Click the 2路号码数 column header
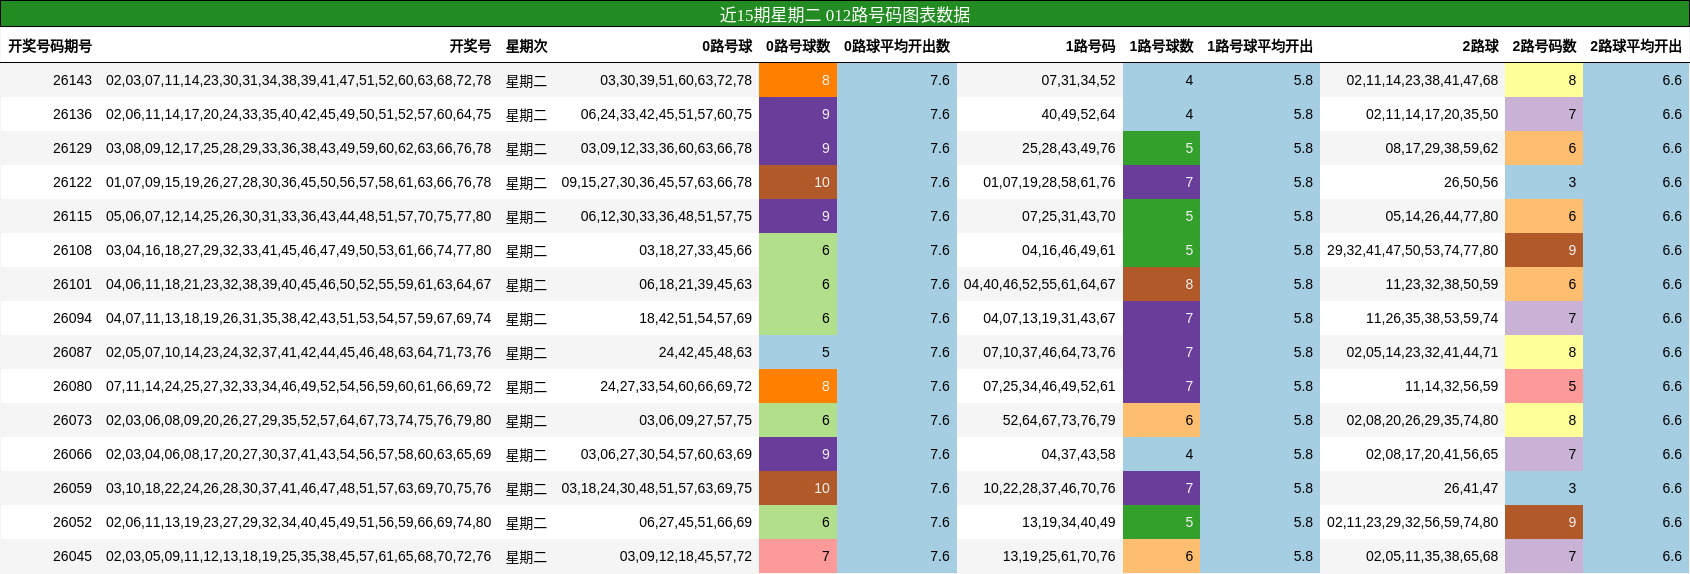The width and height of the screenshot is (1690, 574). [1544, 46]
